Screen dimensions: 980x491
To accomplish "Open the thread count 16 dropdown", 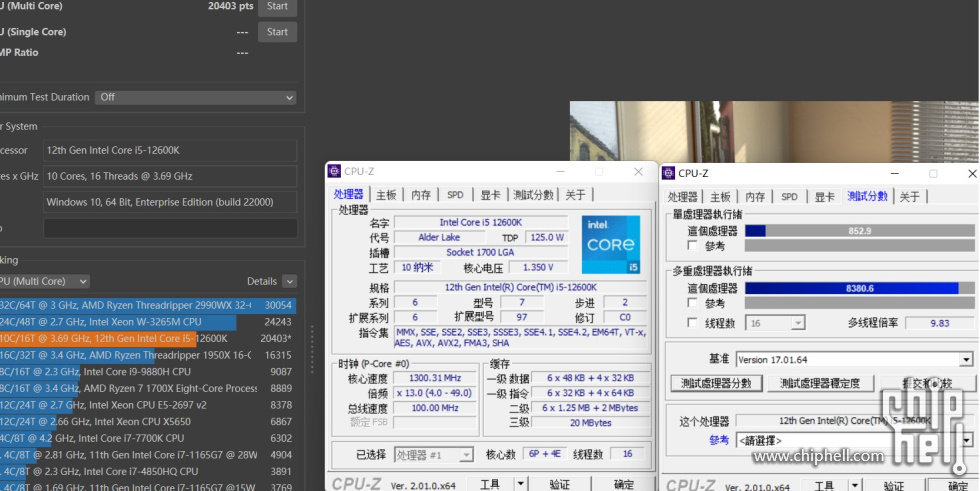I will pos(776,323).
